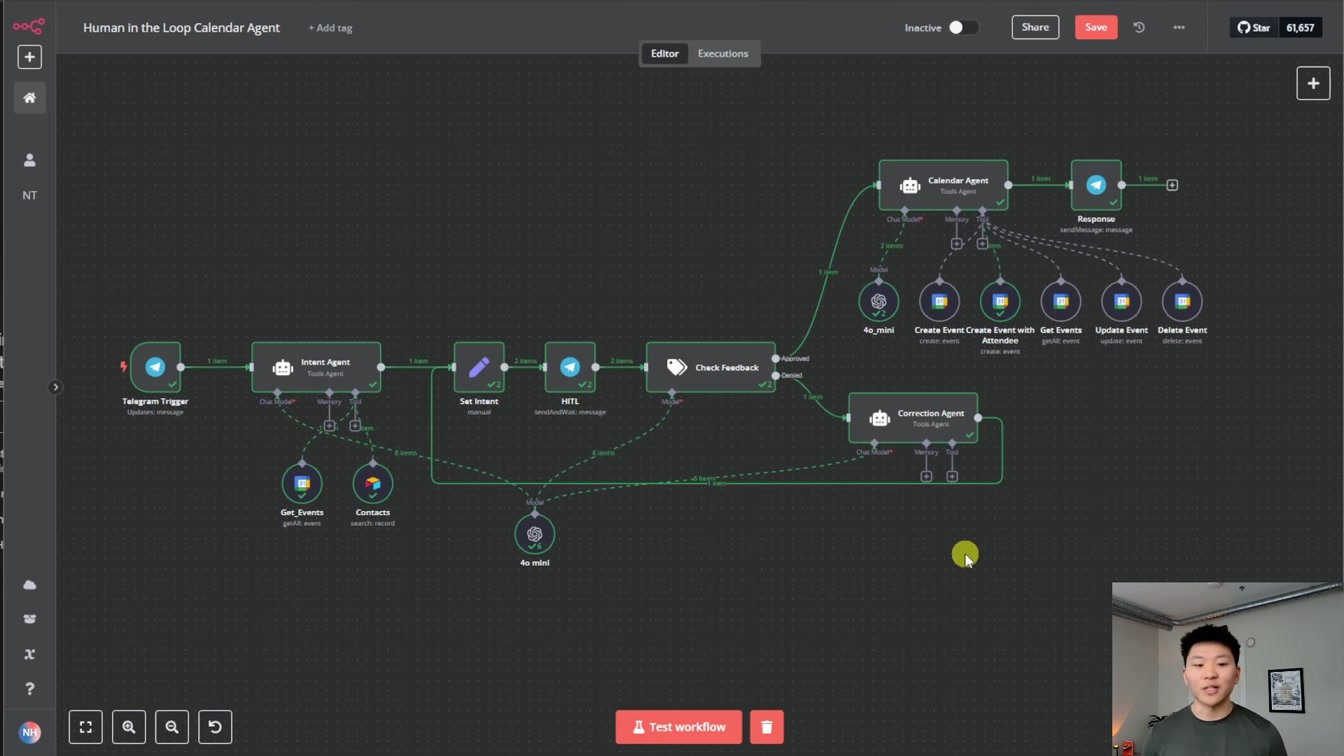Zoom out on the canvas

click(172, 727)
